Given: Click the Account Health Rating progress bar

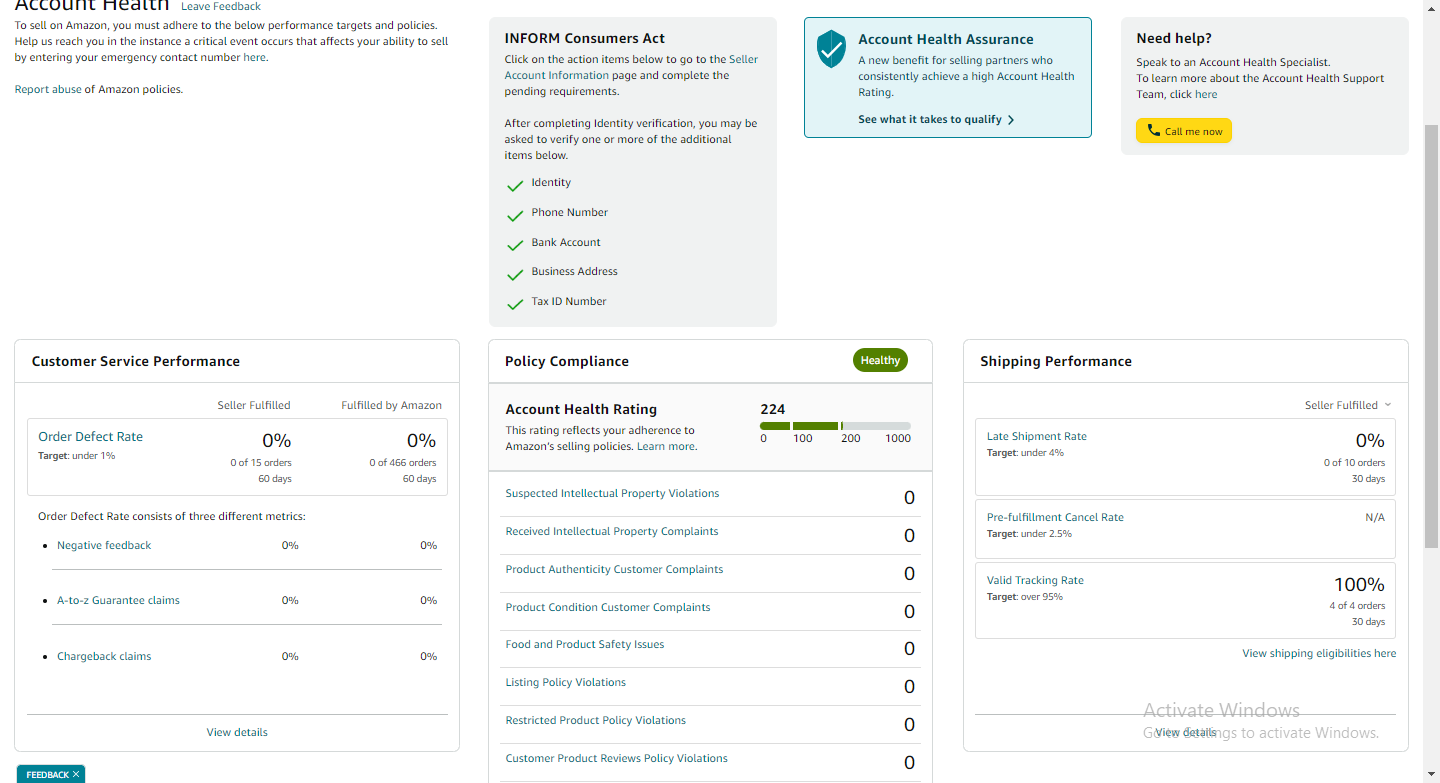Looking at the screenshot, I should (835, 426).
